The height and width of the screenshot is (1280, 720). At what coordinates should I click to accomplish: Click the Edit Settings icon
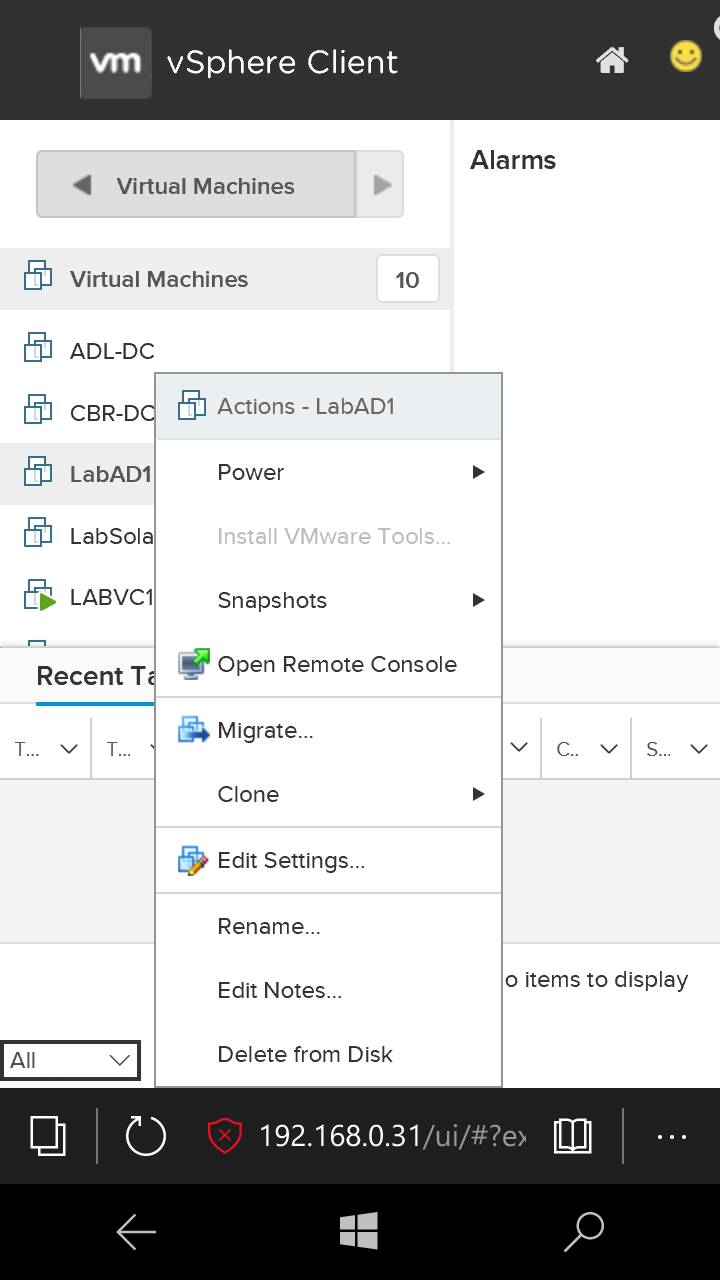coord(193,860)
